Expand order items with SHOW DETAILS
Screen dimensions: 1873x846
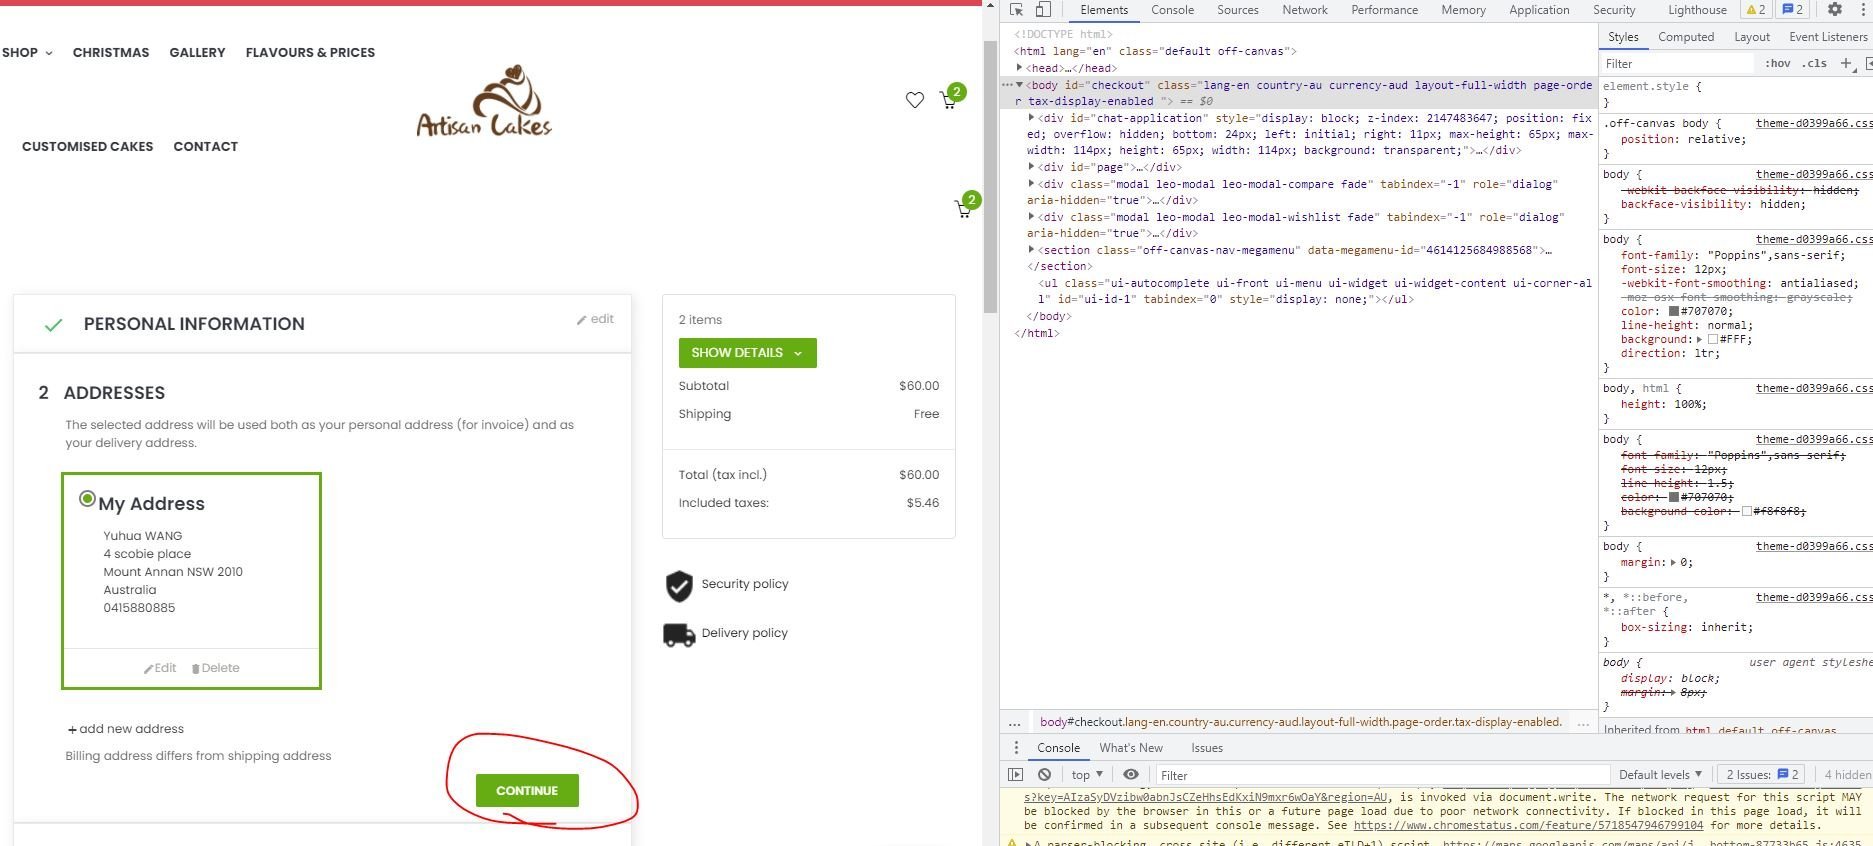(x=747, y=353)
